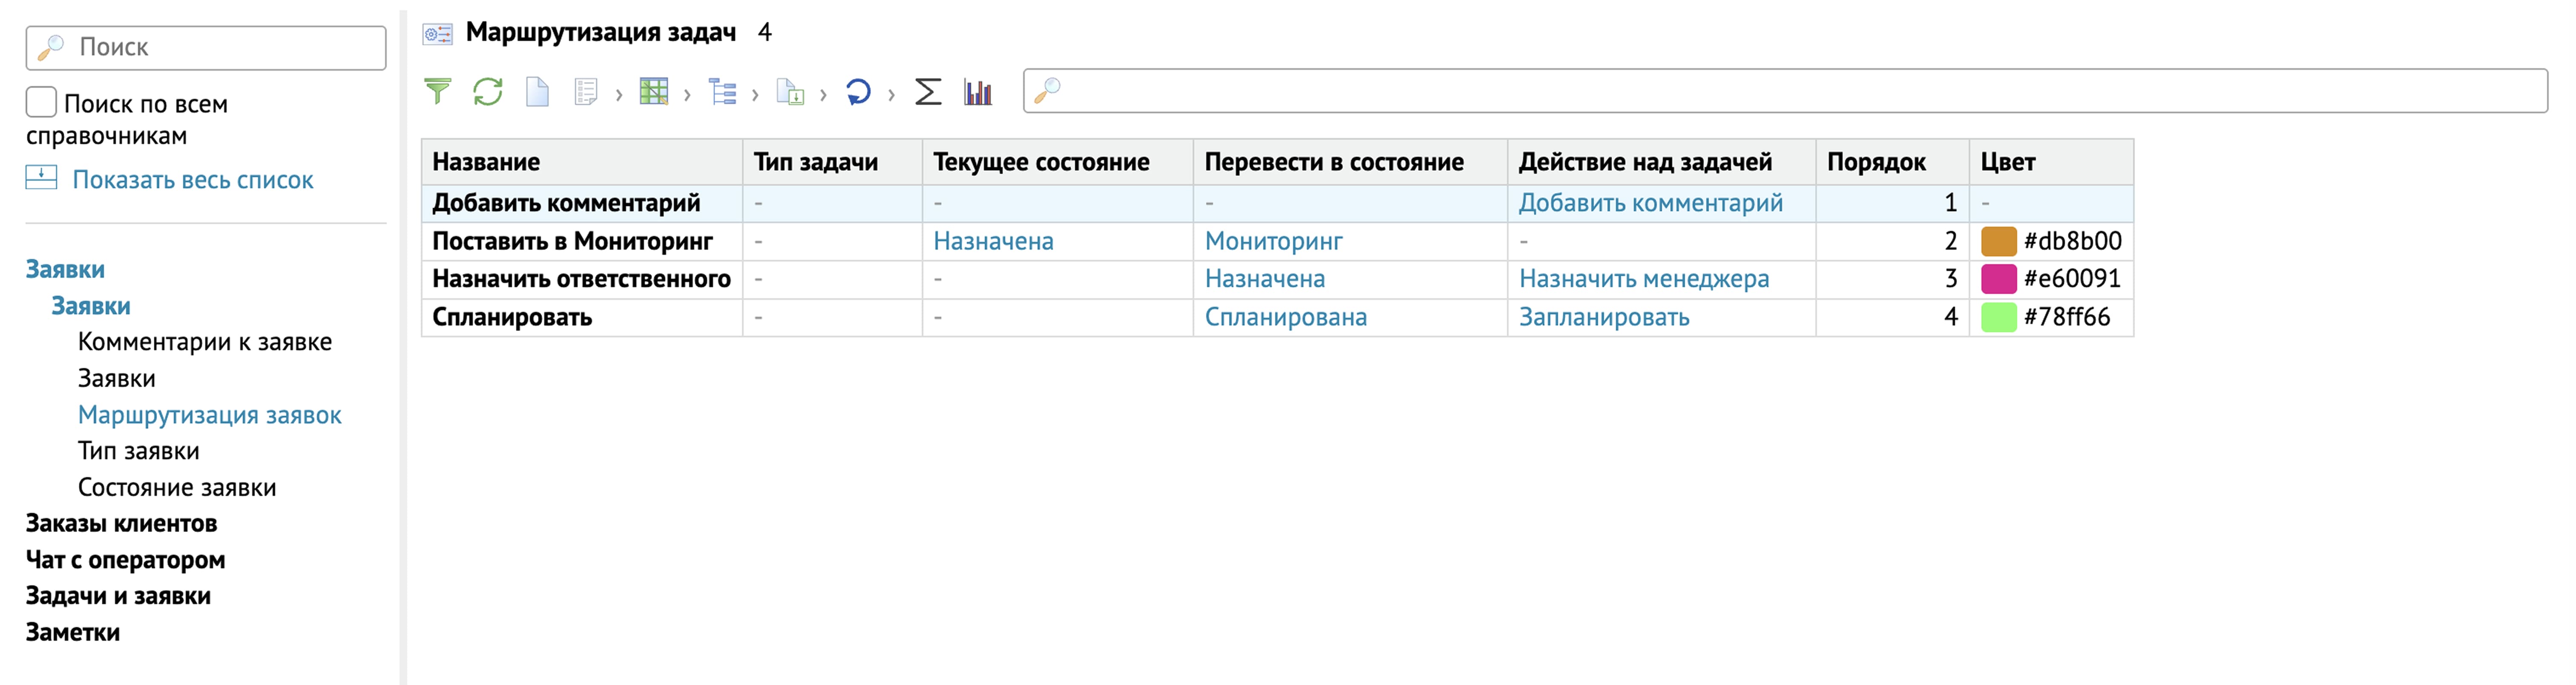Click the tree hierarchy view icon

click(x=722, y=92)
